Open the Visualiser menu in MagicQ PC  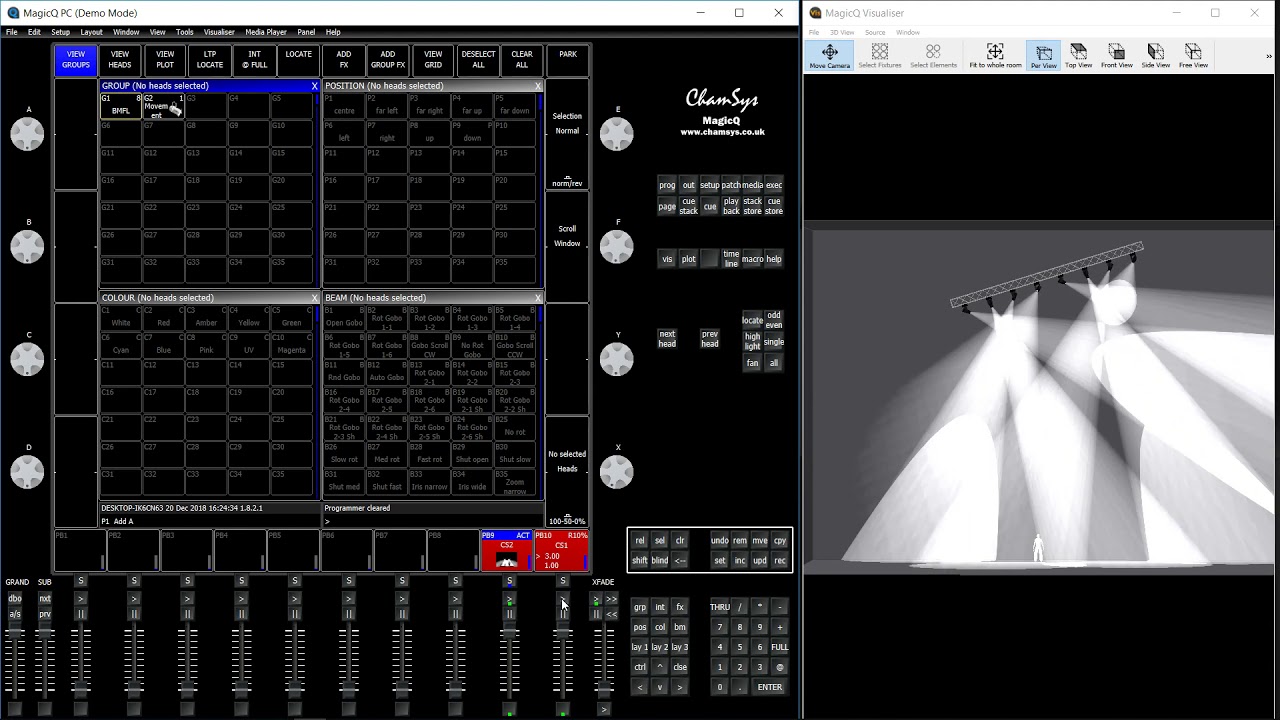click(219, 32)
